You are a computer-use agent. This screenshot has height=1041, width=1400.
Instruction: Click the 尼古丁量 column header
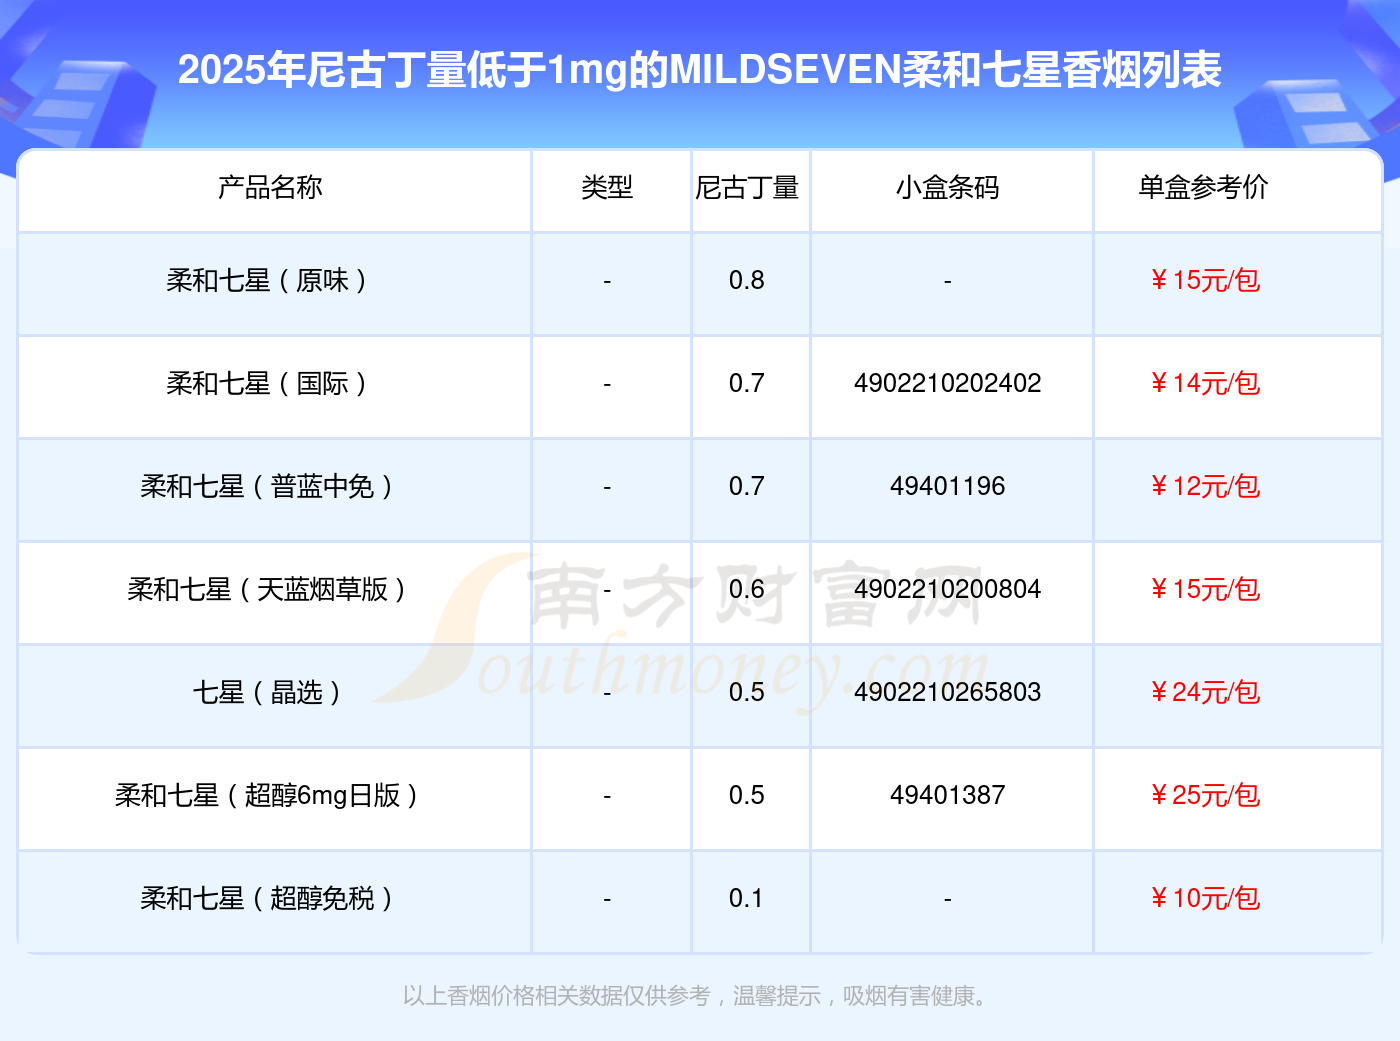pos(747,187)
